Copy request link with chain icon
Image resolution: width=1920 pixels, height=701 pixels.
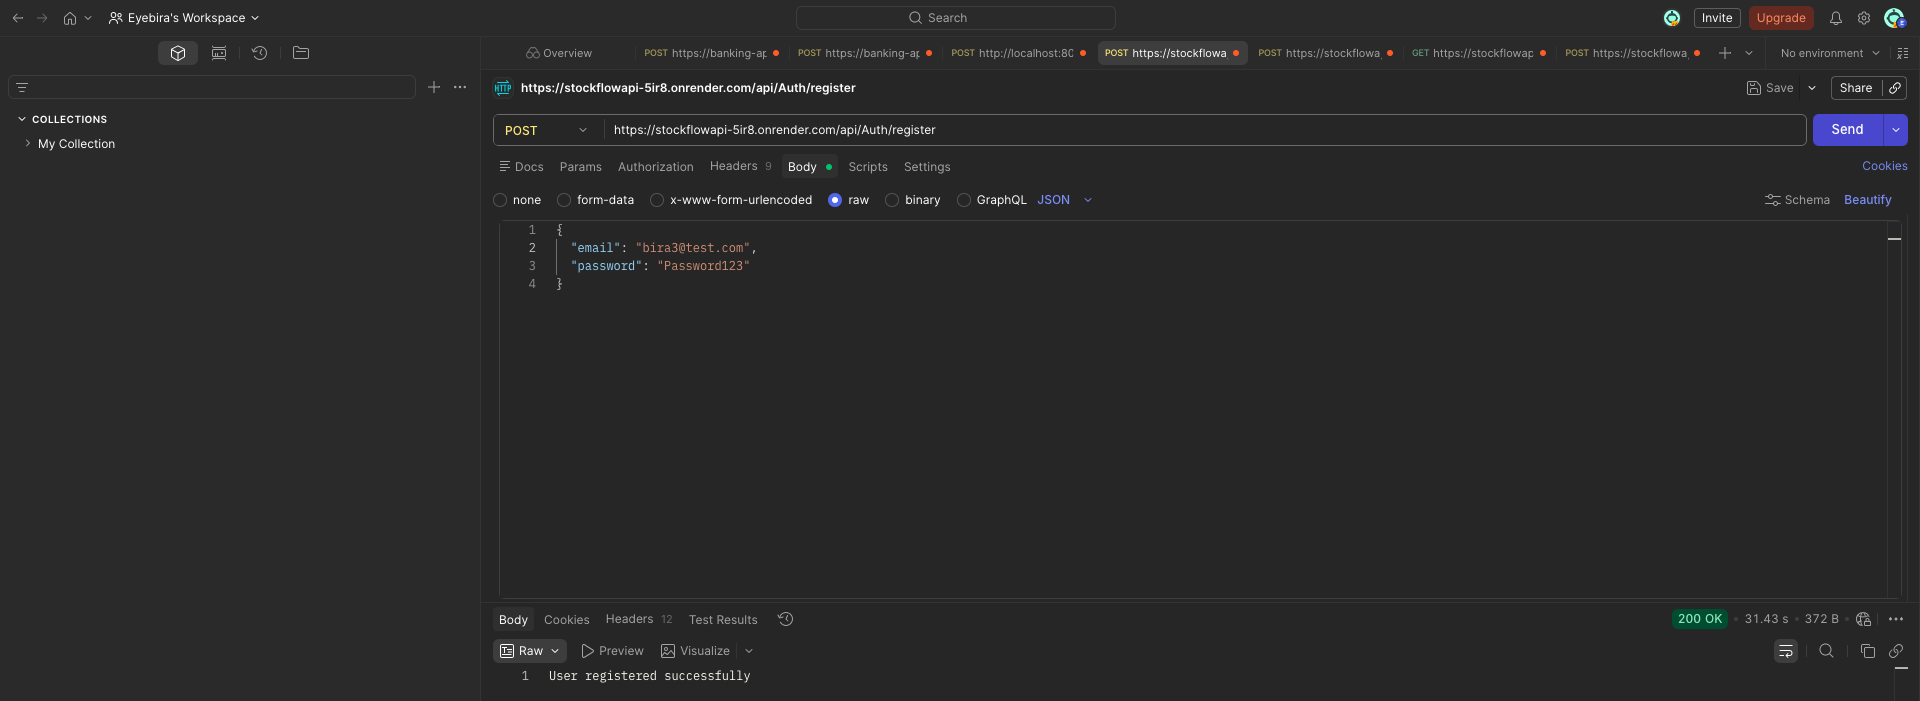[1895, 88]
